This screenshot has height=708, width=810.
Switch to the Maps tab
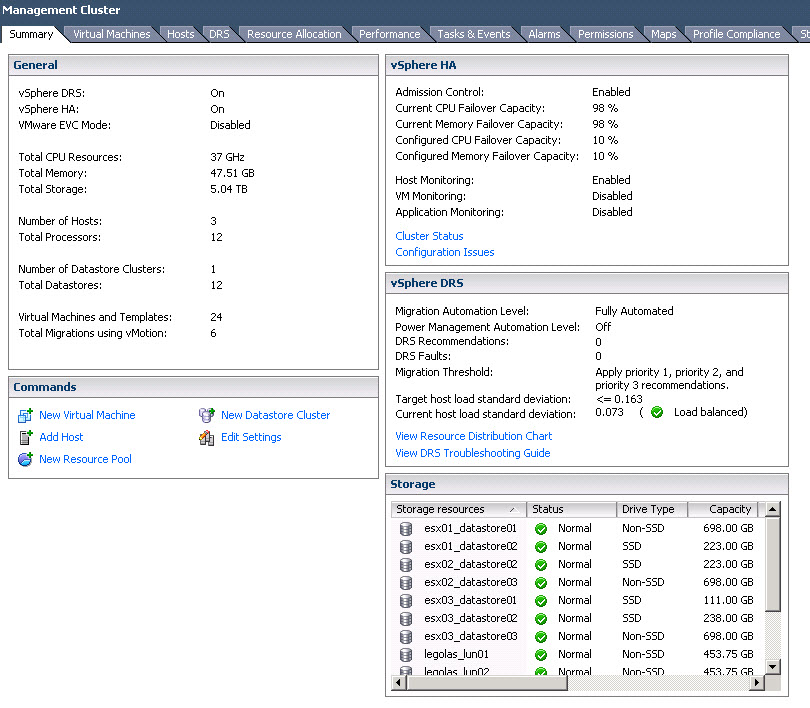663,34
